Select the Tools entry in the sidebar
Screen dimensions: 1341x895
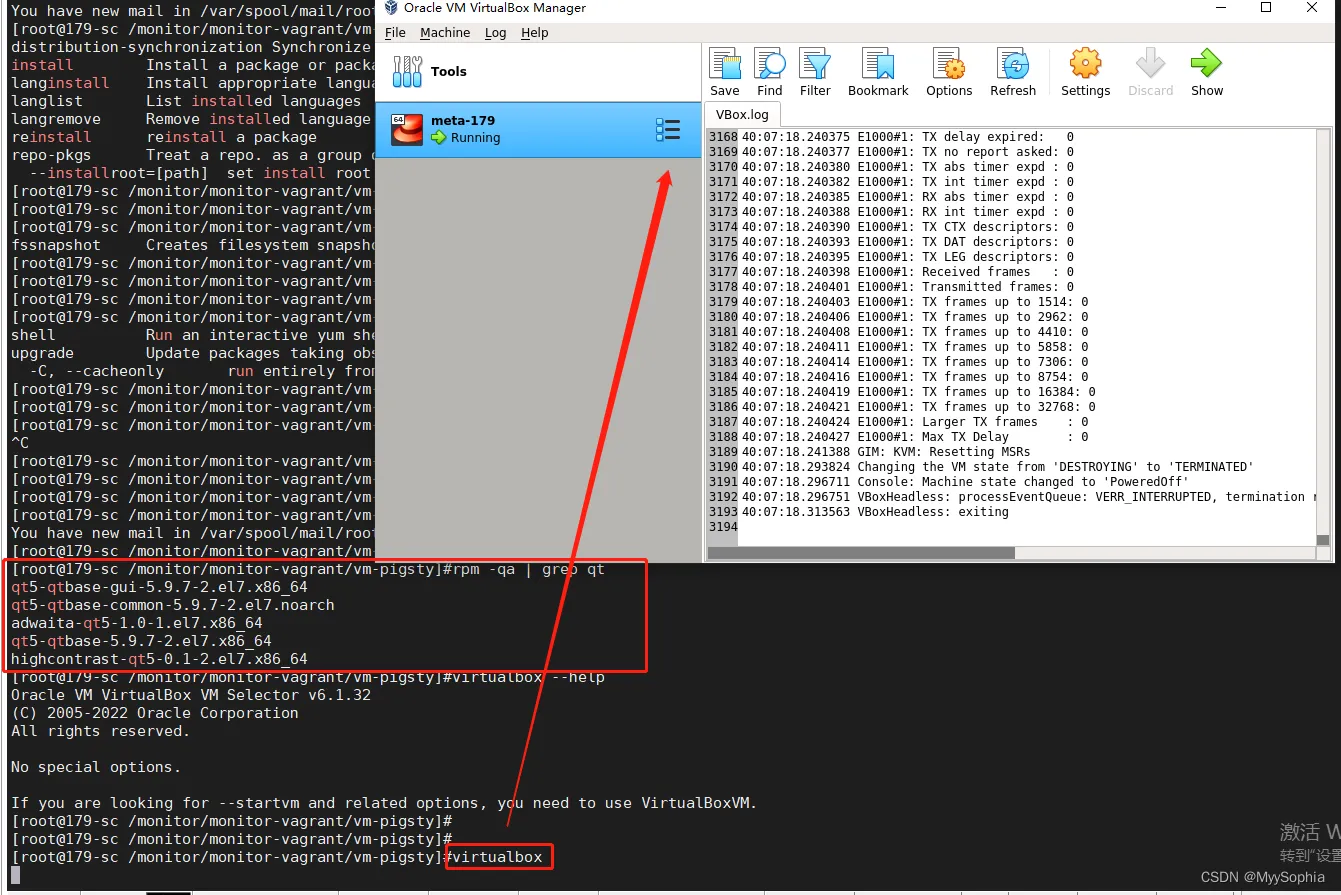tap(538, 72)
